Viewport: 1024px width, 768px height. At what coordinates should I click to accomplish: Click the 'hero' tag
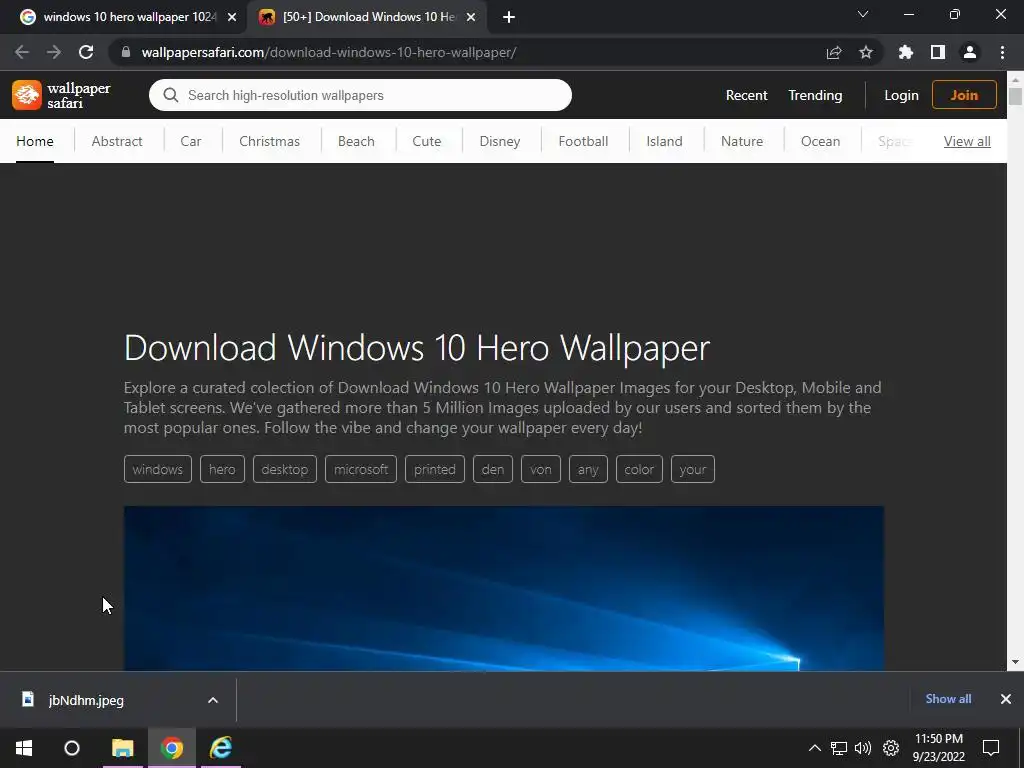click(x=222, y=469)
